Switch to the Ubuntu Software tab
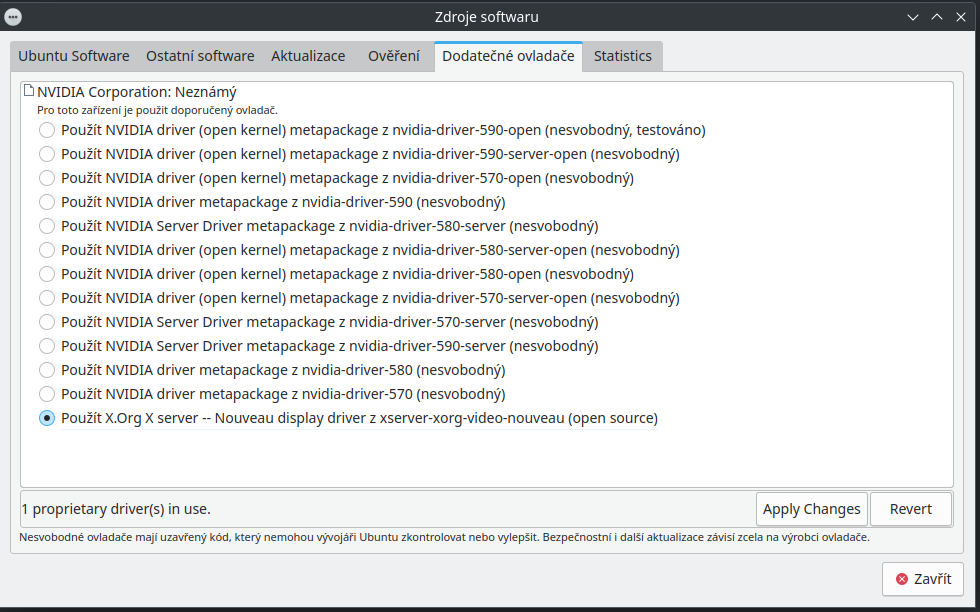The image size is (980, 612). pyautogui.click(x=73, y=56)
